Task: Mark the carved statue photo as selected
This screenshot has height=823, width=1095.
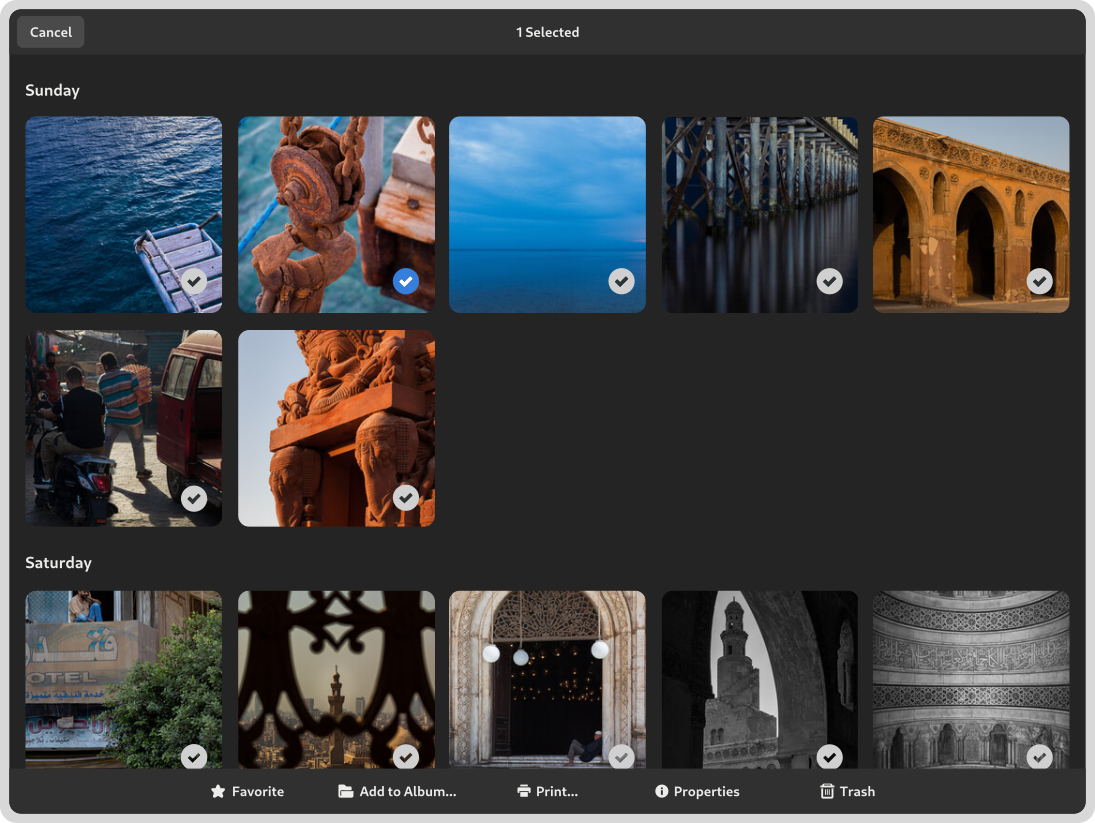Action: coord(405,497)
